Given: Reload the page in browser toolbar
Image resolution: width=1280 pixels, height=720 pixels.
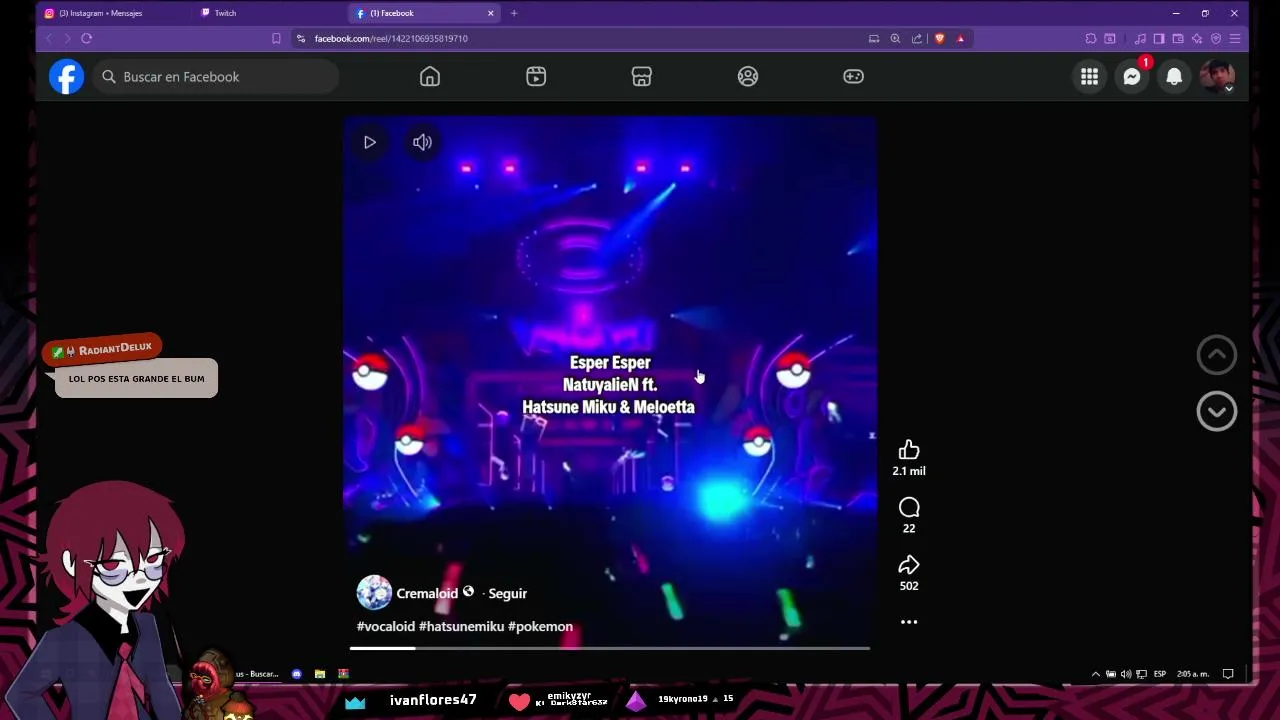Looking at the screenshot, I should click(x=87, y=38).
